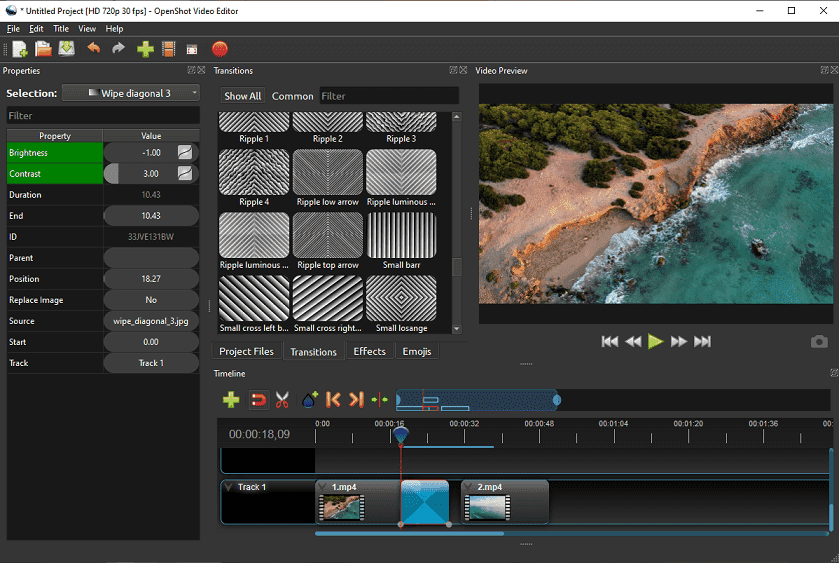Open the Help menu

(114, 29)
